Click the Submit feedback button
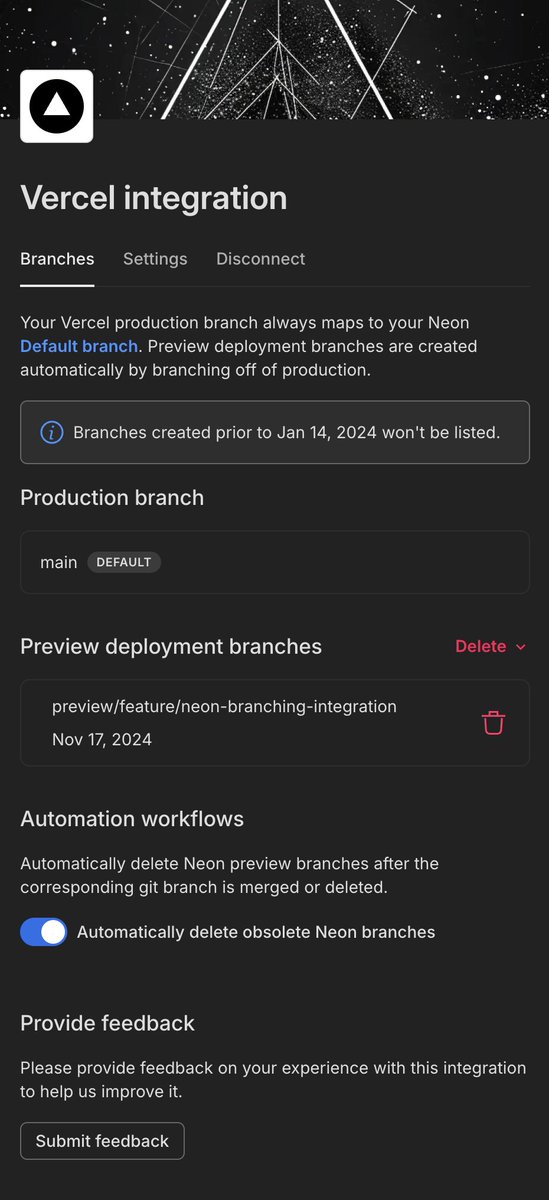The image size is (549, 1200). [102, 1141]
